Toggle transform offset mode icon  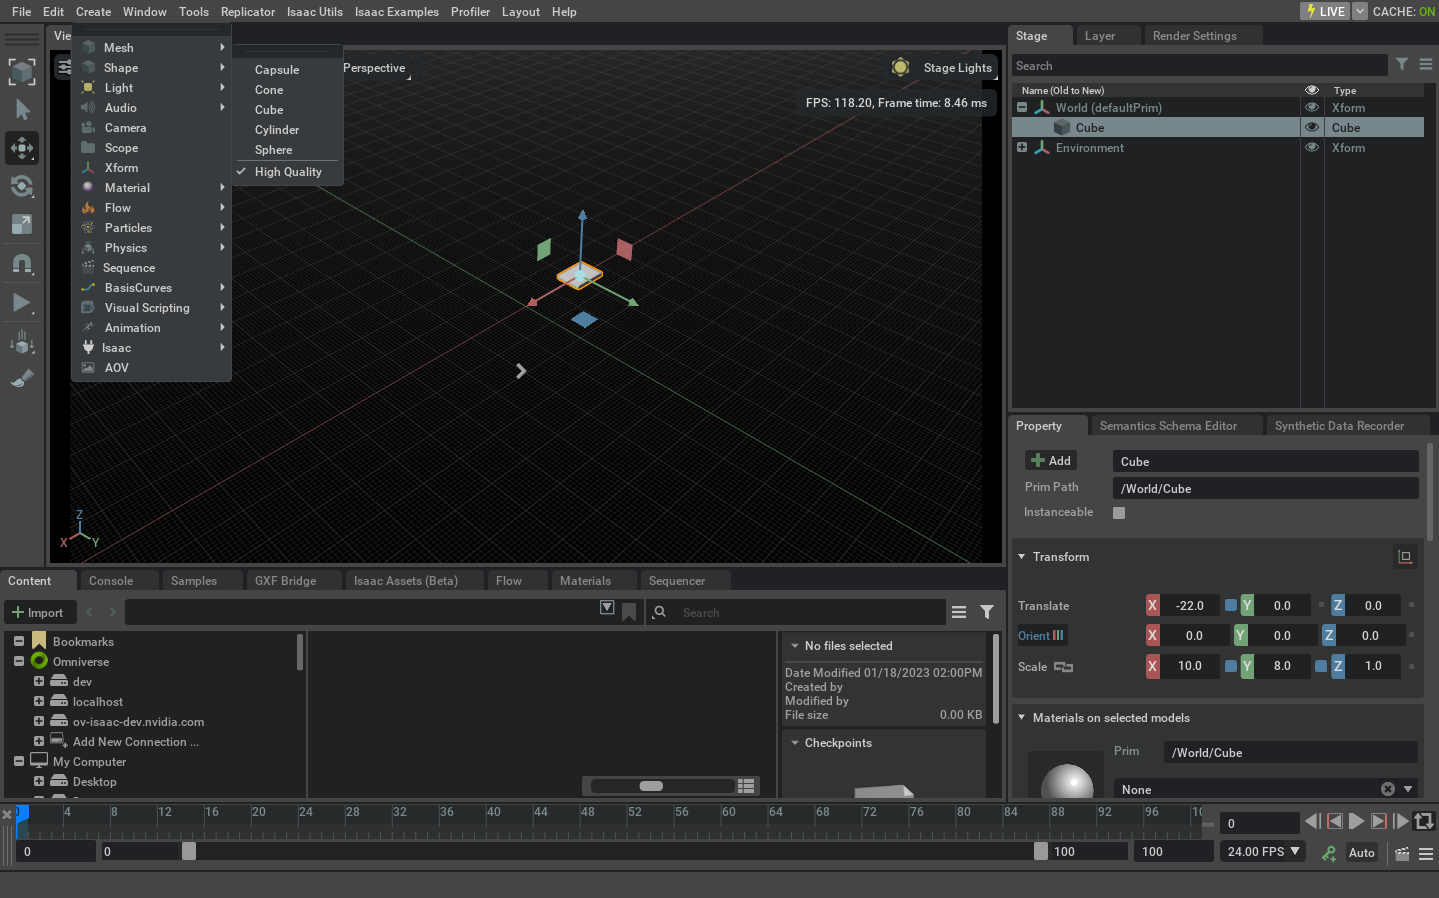(1405, 557)
